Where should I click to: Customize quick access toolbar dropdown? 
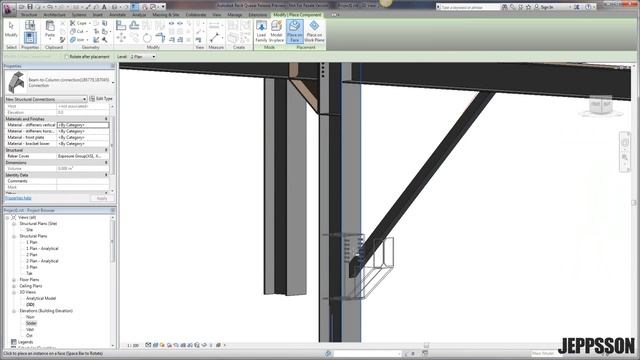click(x=163, y=7)
